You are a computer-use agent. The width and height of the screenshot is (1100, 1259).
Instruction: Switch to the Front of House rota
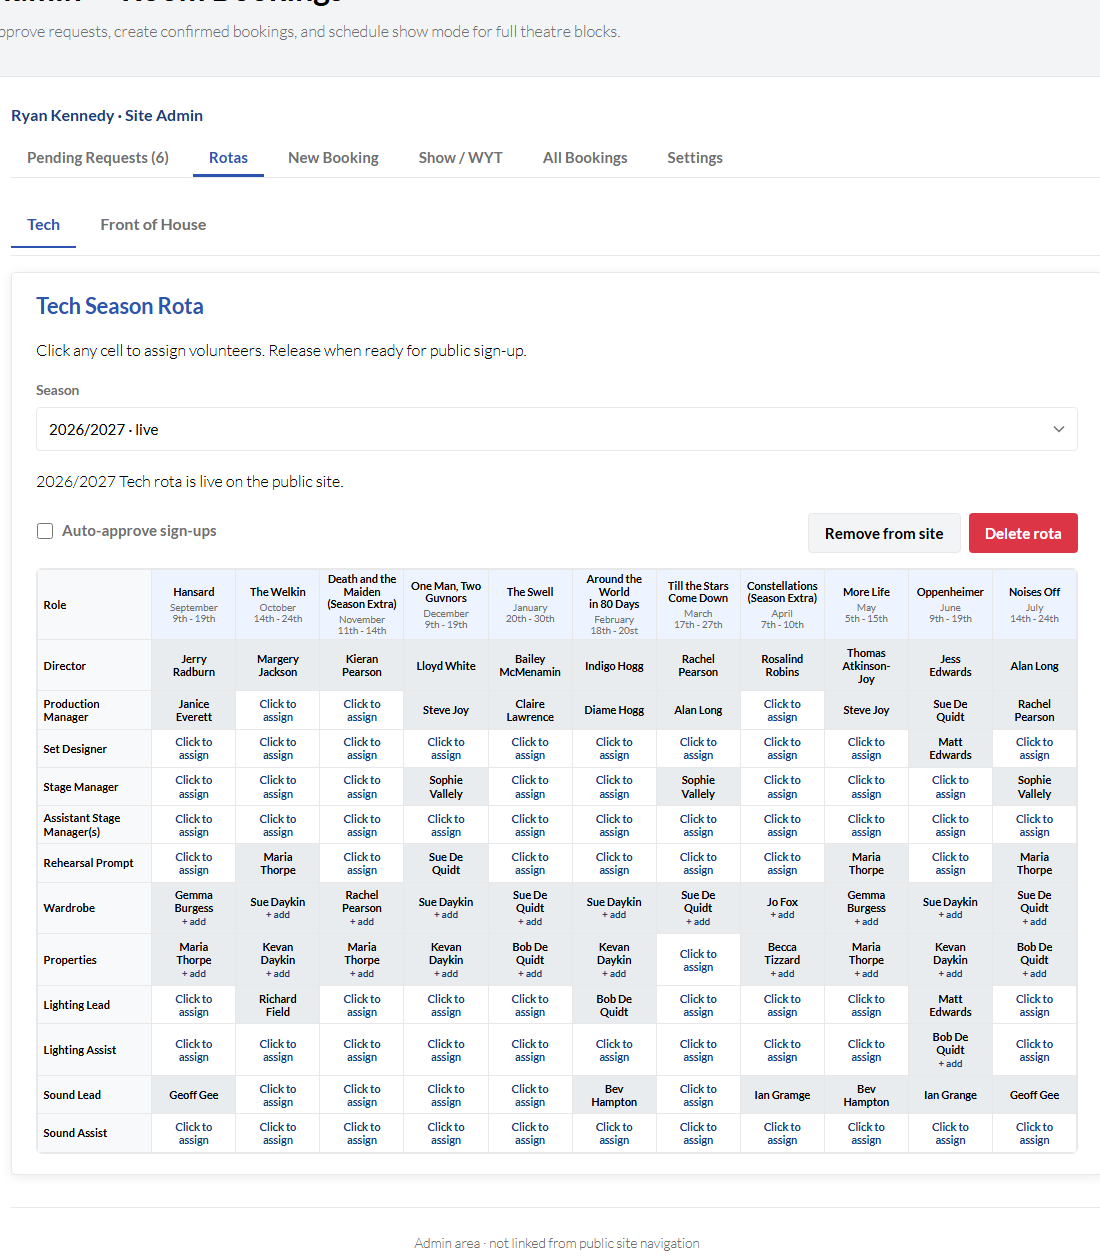153,225
